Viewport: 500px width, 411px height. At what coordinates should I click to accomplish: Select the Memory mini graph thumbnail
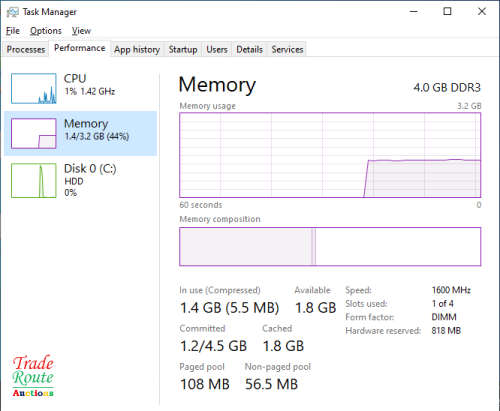(34, 133)
